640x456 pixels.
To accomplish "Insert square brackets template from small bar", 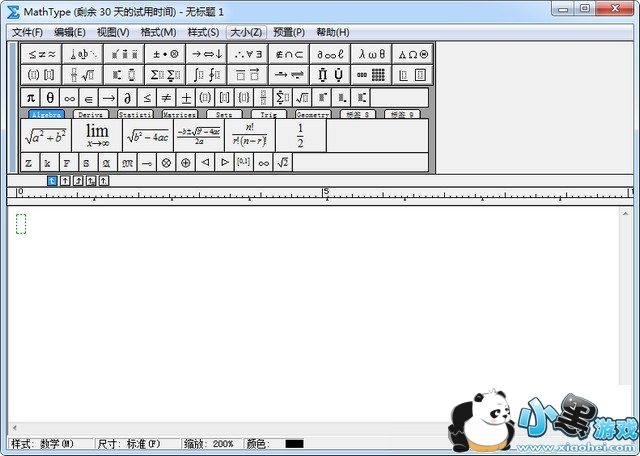I will pyautogui.click(x=224, y=98).
